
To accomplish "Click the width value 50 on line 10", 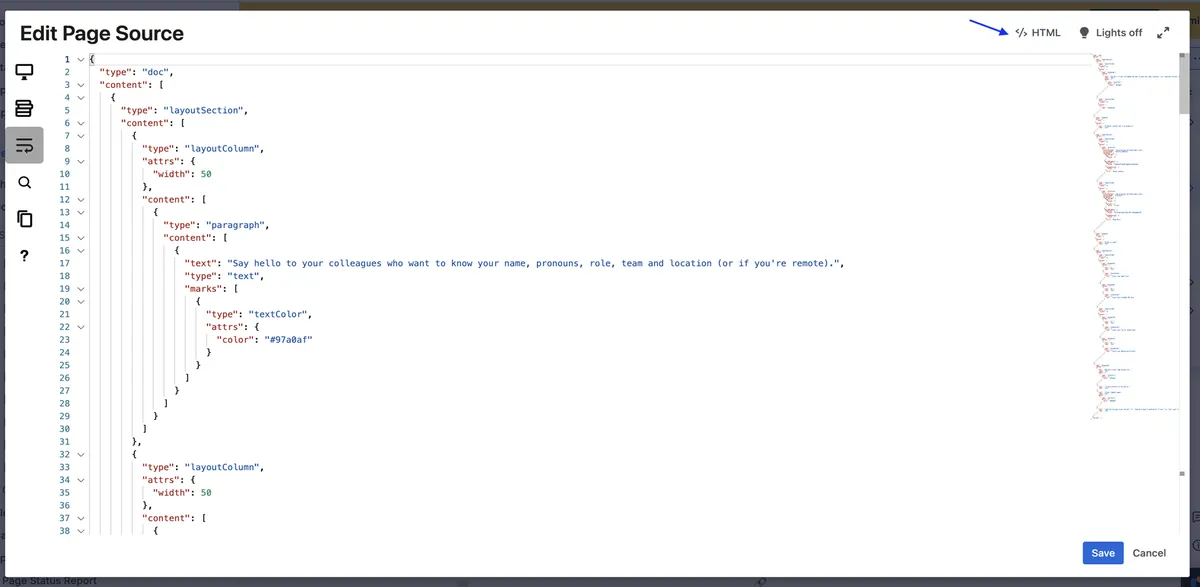I will click(x=206, y=174).
